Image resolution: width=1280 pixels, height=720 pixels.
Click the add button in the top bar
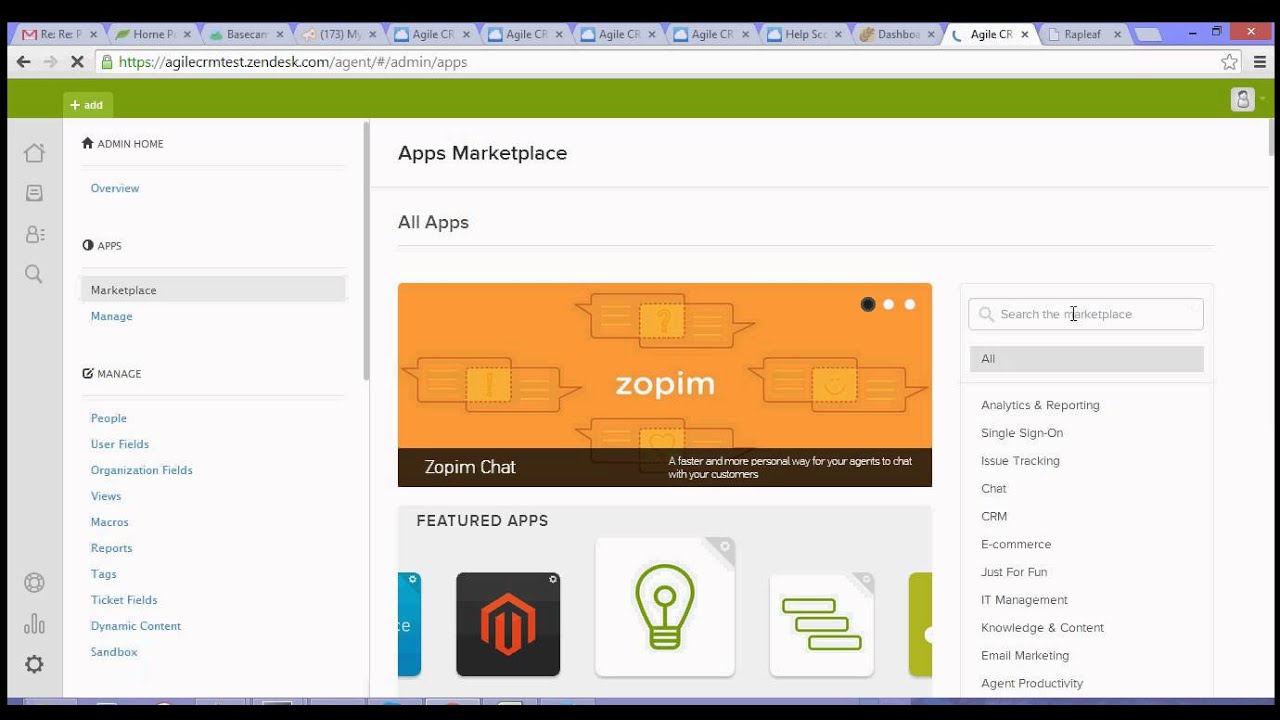[87, 105]
